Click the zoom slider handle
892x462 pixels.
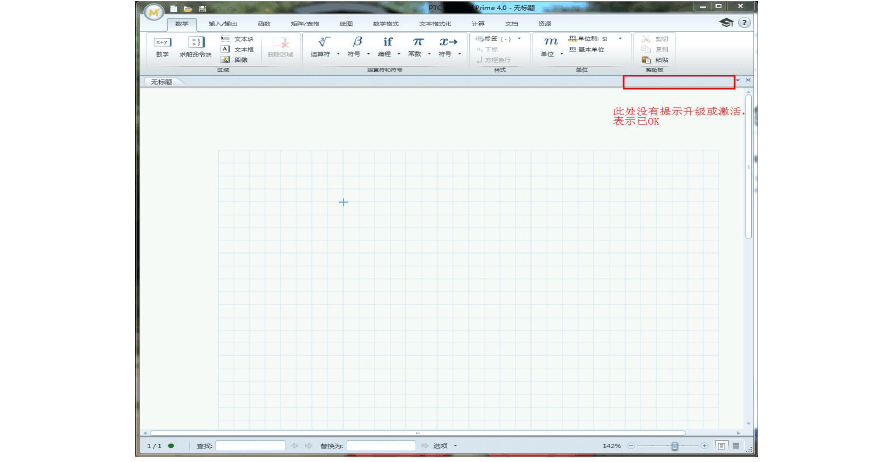coord(675,446)
